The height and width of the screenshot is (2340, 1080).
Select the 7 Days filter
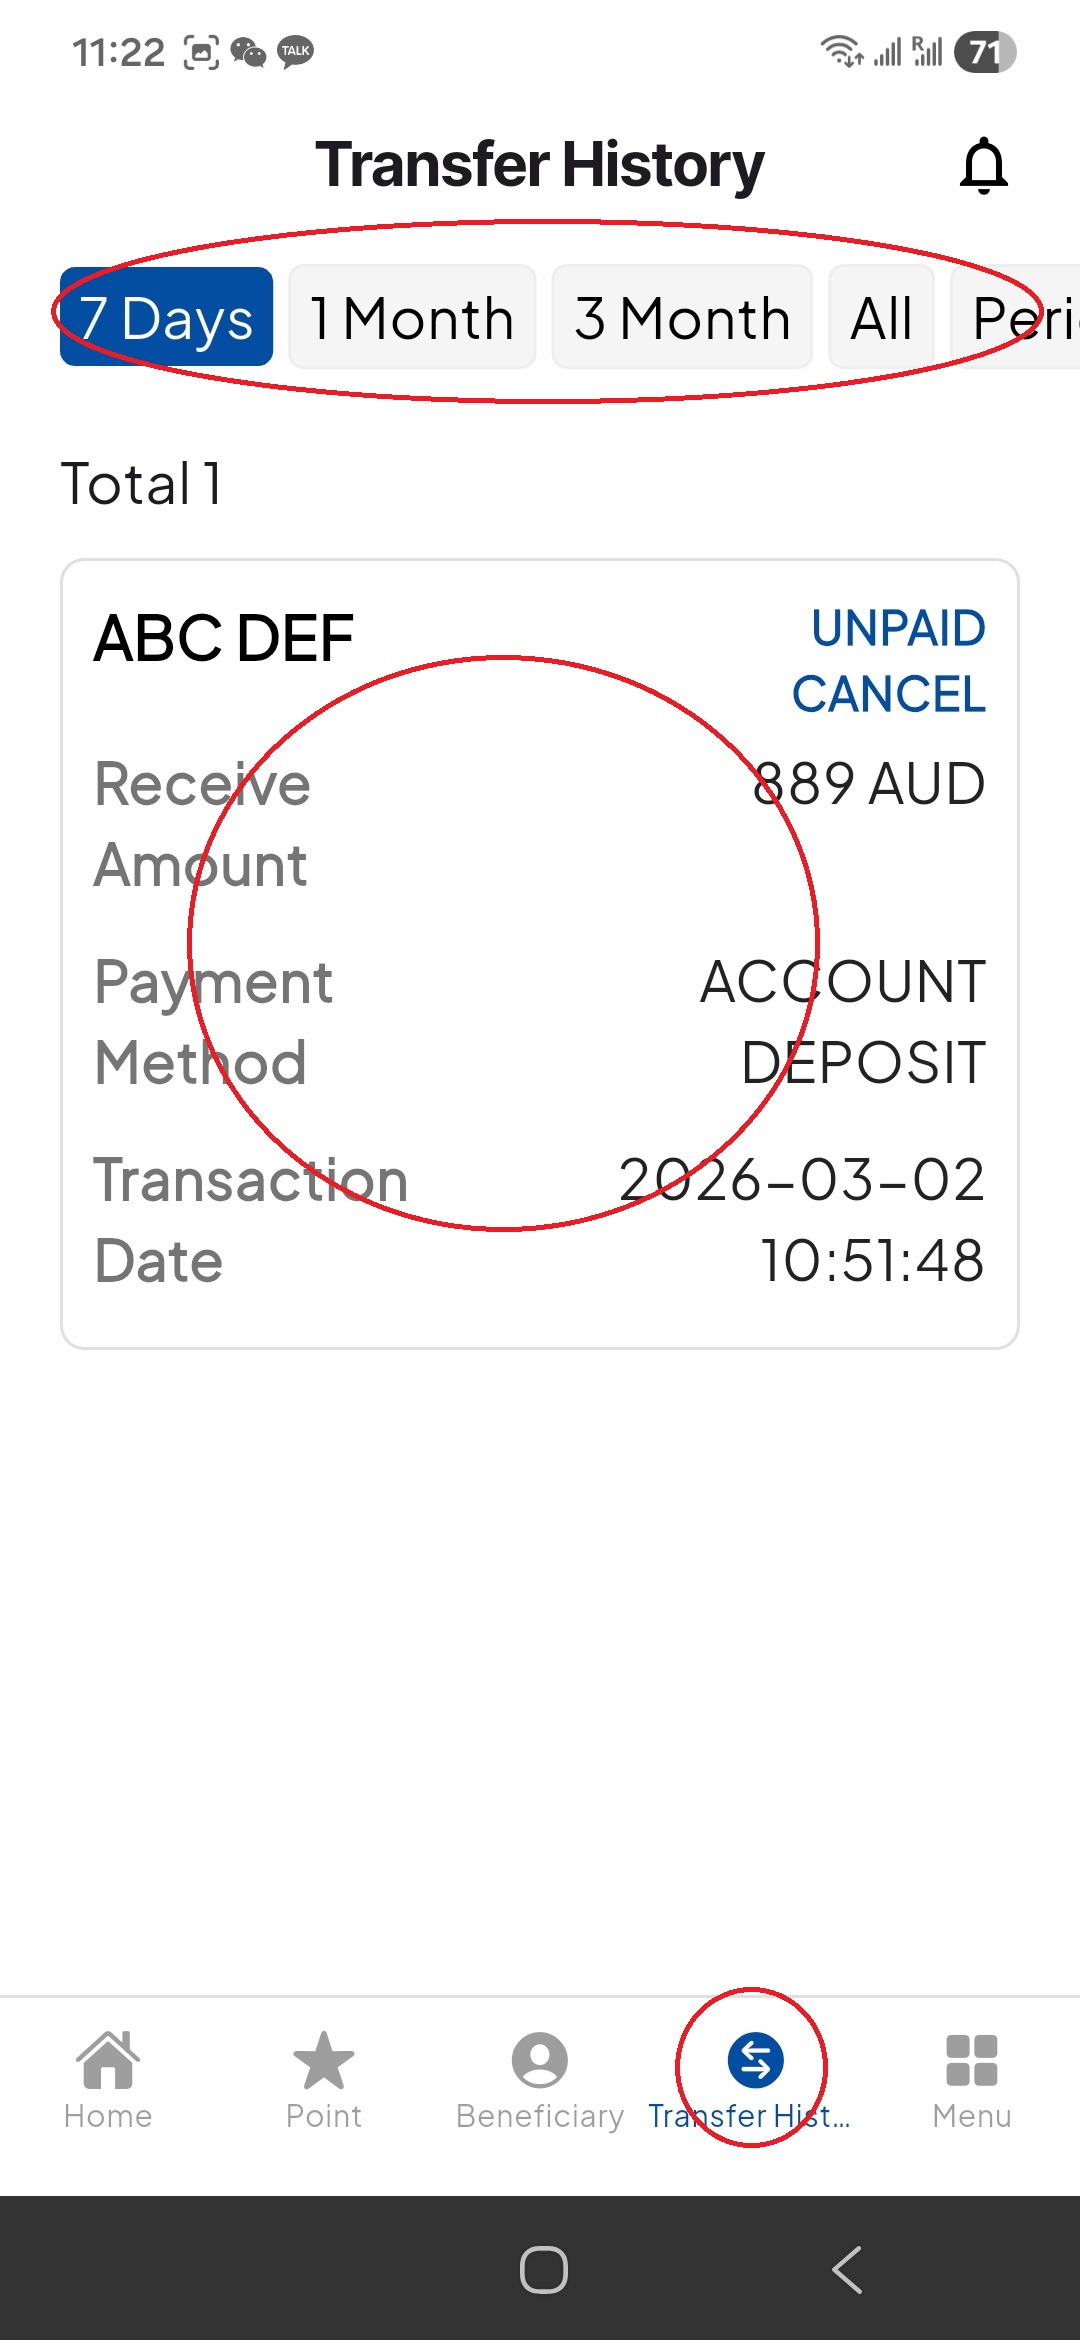[x=166, y=317]
